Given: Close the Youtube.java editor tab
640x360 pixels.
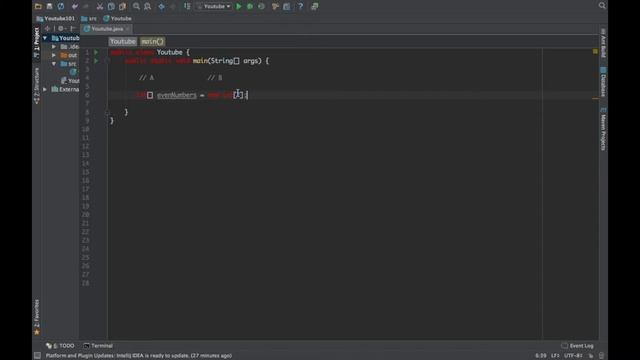Looking at the screenshot, I should point(128,29).
